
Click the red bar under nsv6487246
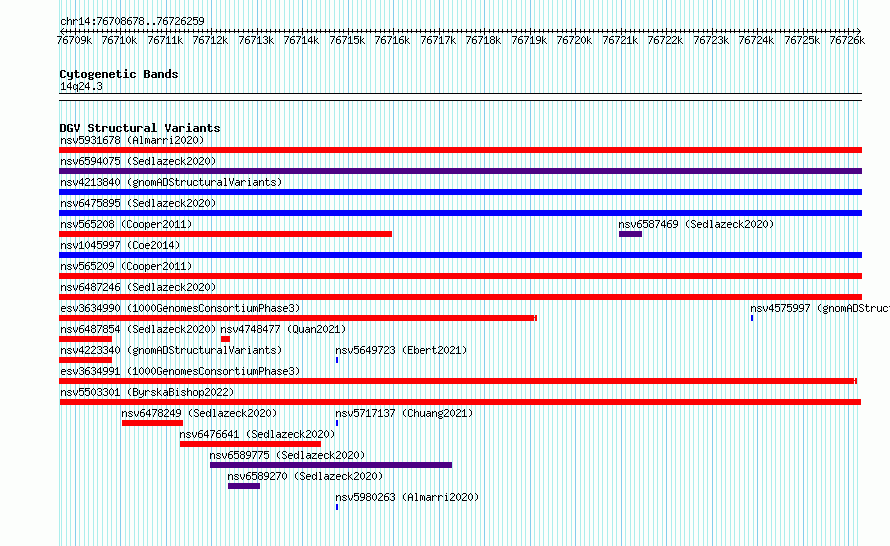tap(460, 297)
